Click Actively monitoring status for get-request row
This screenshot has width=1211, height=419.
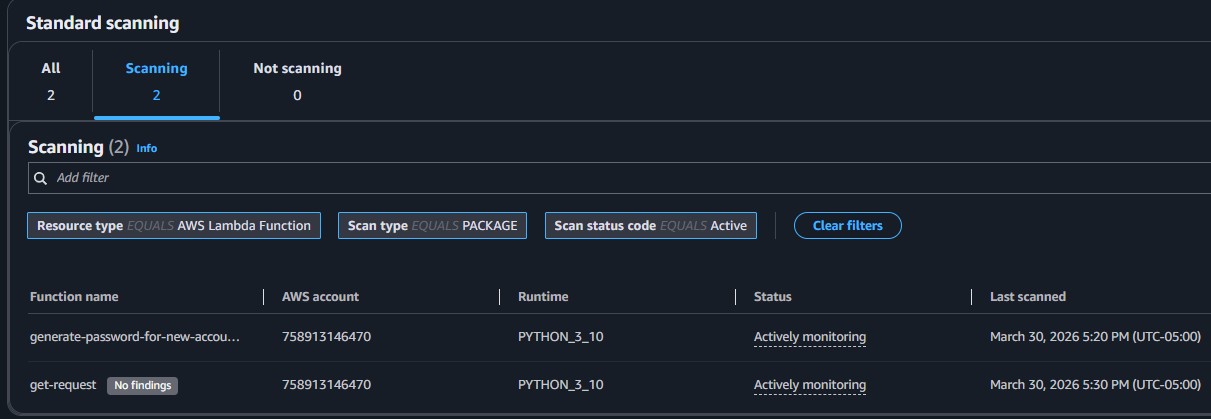[810, 385]
